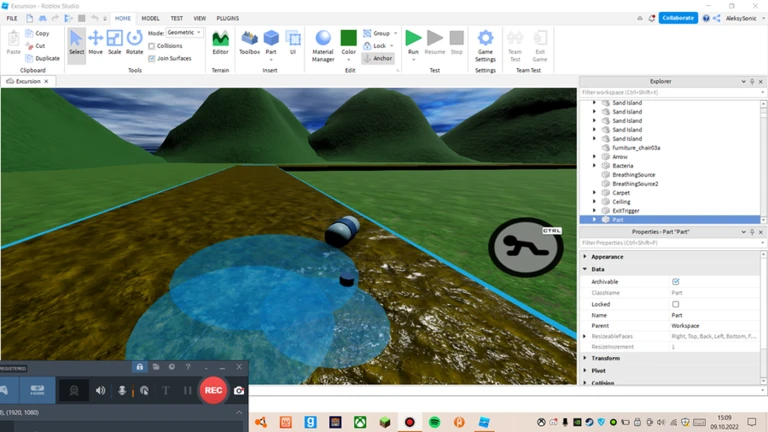
Task: Open Spotify from the taskbar
Action: pos(434,422)
